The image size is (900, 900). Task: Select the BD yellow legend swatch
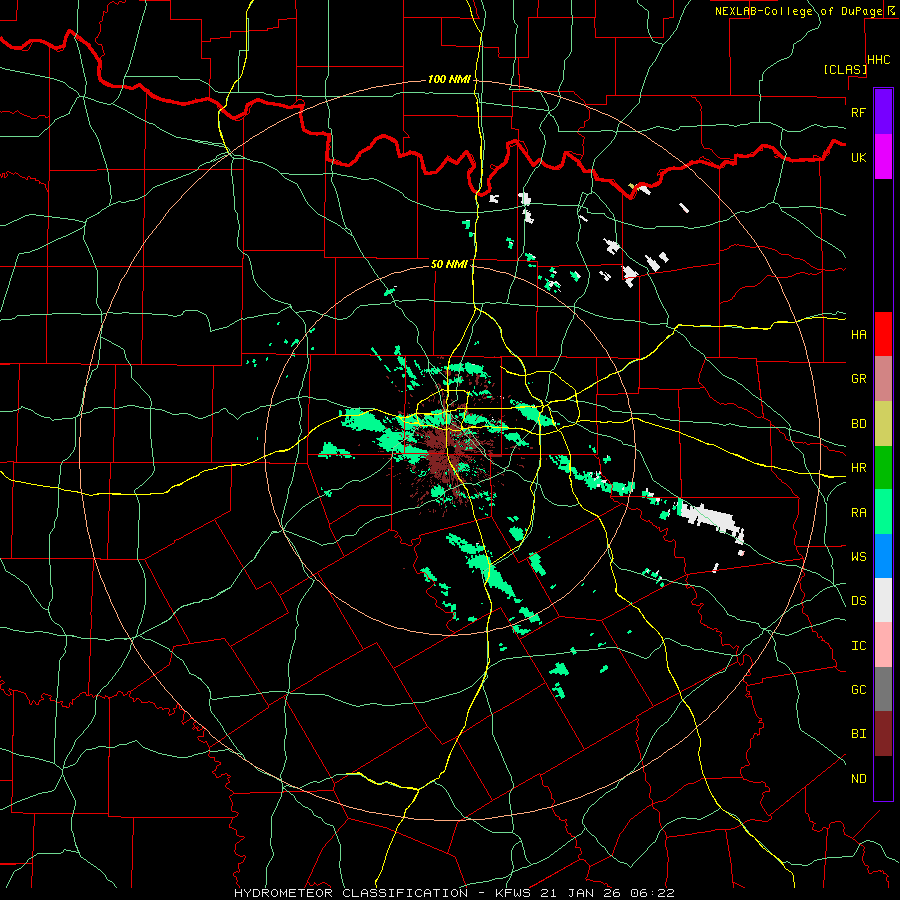click(883, 424)
